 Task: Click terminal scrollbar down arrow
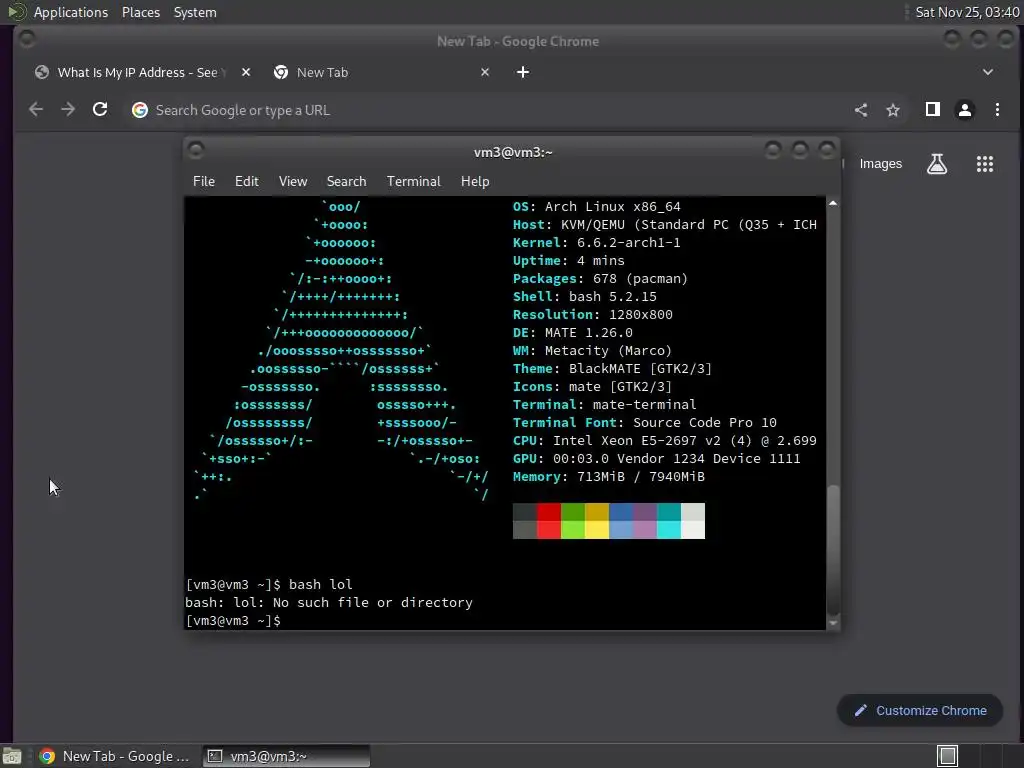[833, 623]
